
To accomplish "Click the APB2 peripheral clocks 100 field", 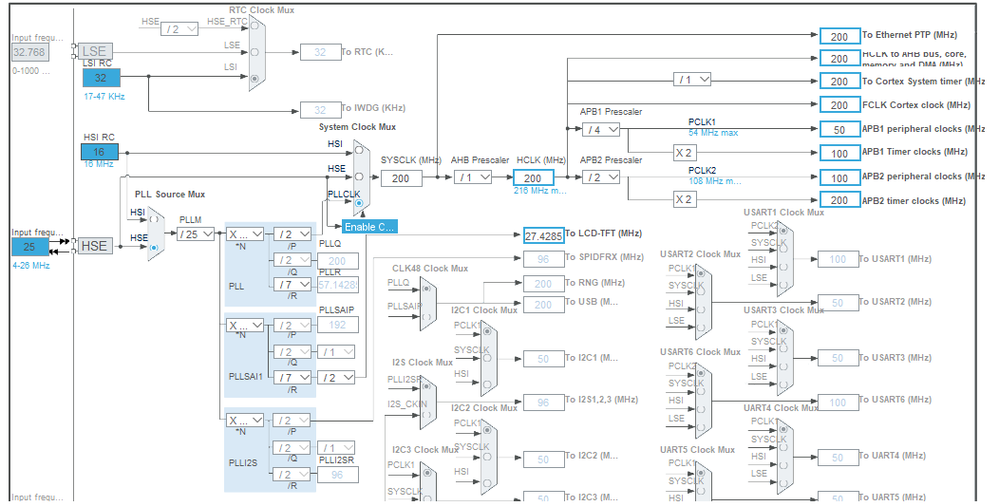I will [x=840, y=178].
